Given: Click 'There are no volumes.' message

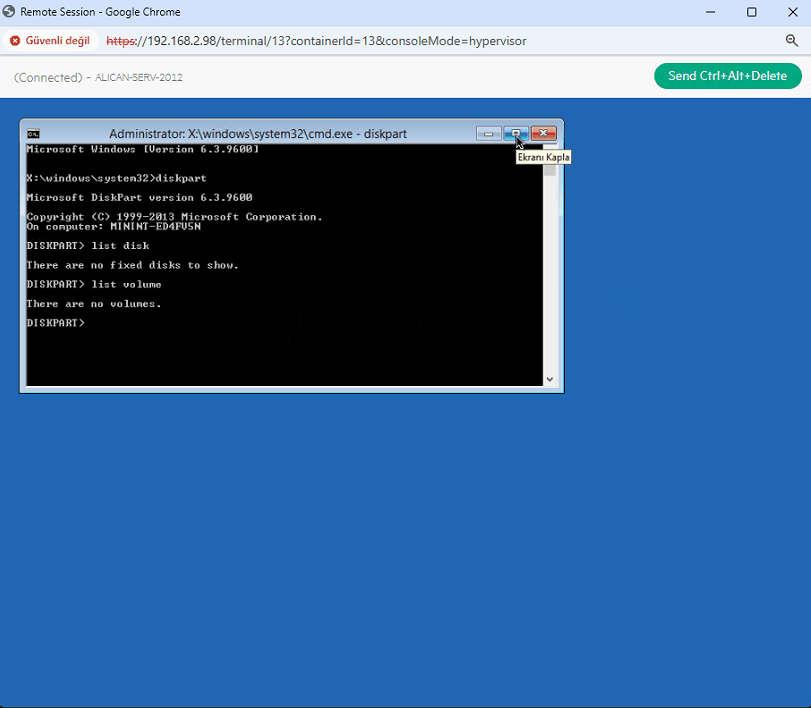Looking at the screenshot, I should [94, 304].
